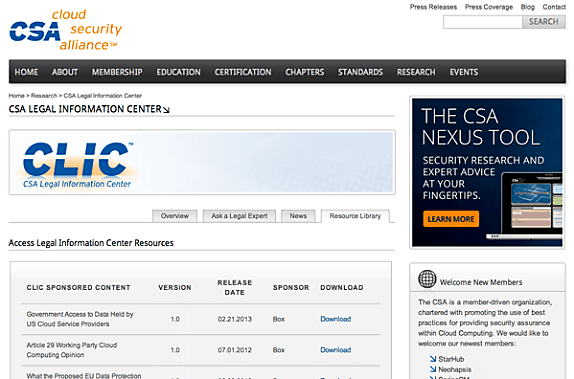This screenshot has width=574, height=379.
Task: Click the Access Legal Information Center Resources heading
Action: (91, 243)
